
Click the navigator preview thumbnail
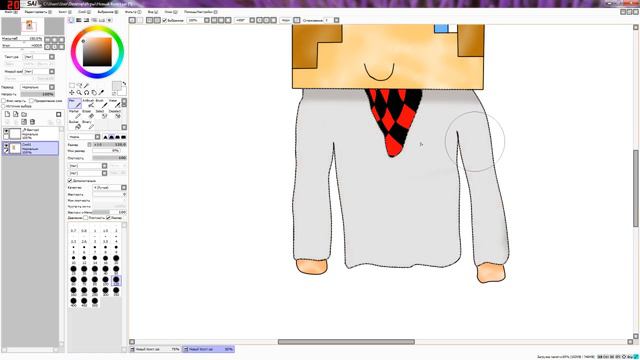click(x=33, y=27)
